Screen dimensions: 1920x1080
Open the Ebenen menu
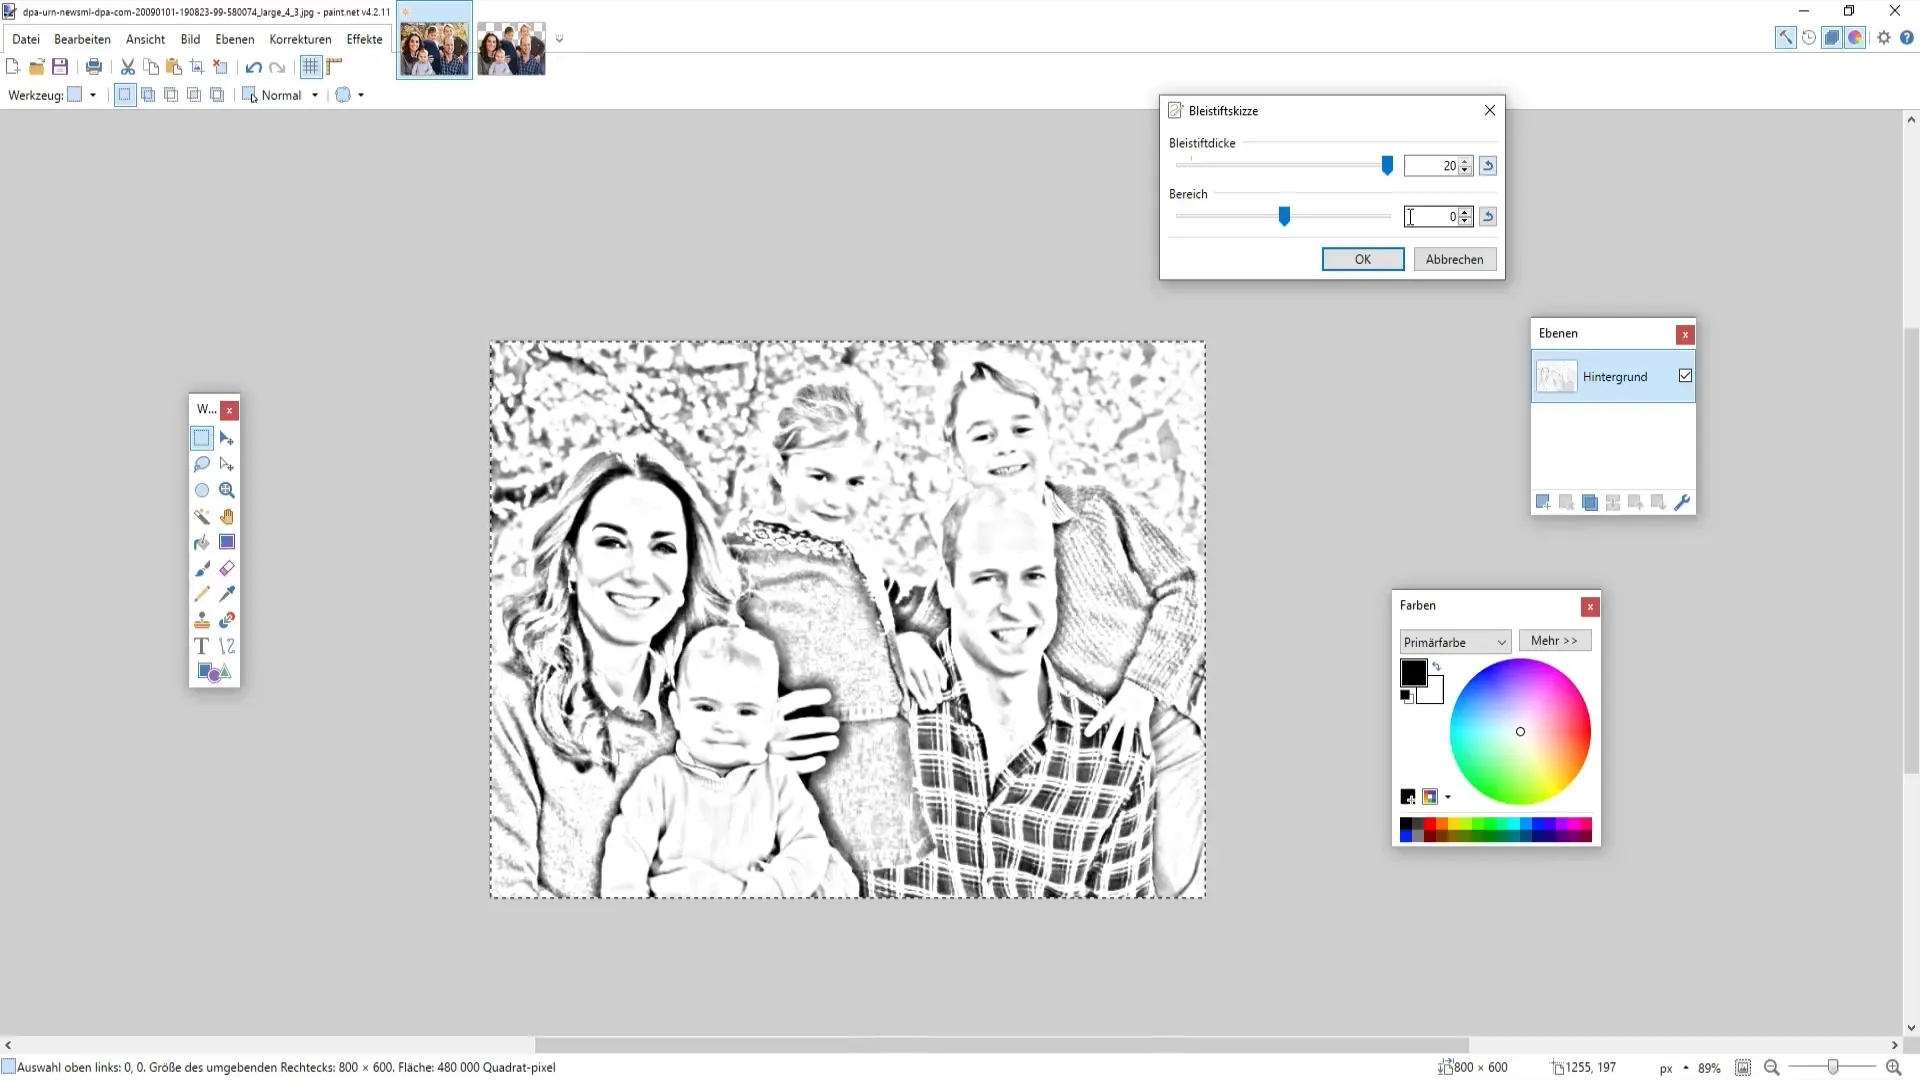pyautogui.click(x=235, y=39)
